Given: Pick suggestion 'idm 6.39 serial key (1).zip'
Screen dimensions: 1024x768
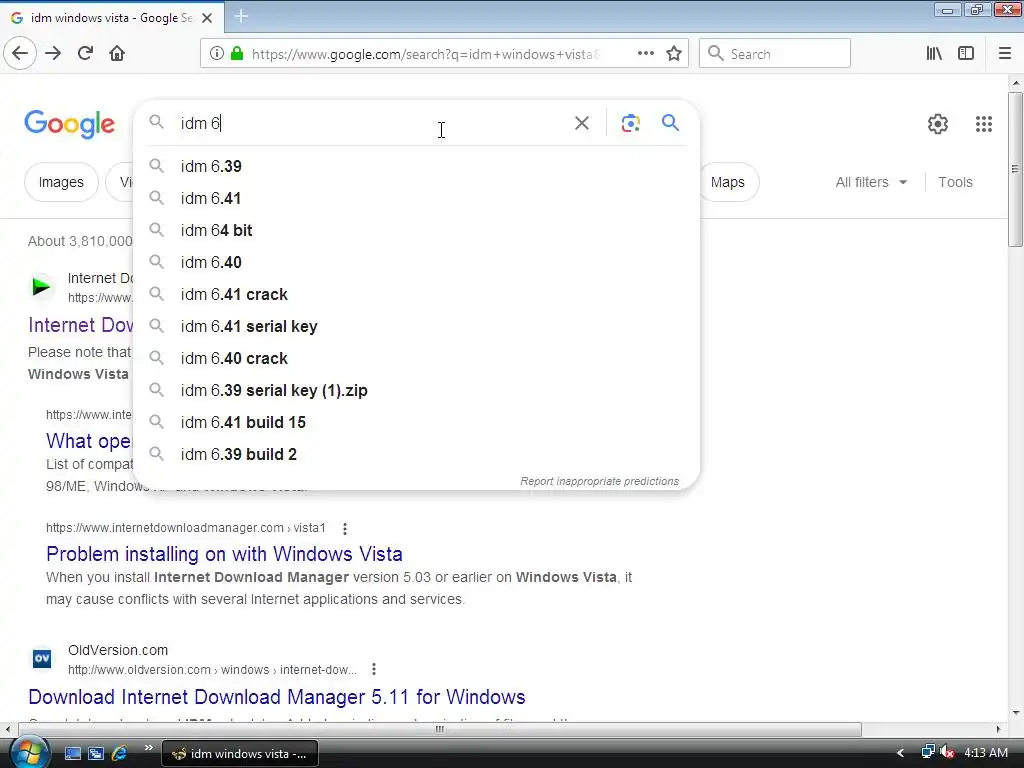Looking at the screenshot, I should (416, 391).
